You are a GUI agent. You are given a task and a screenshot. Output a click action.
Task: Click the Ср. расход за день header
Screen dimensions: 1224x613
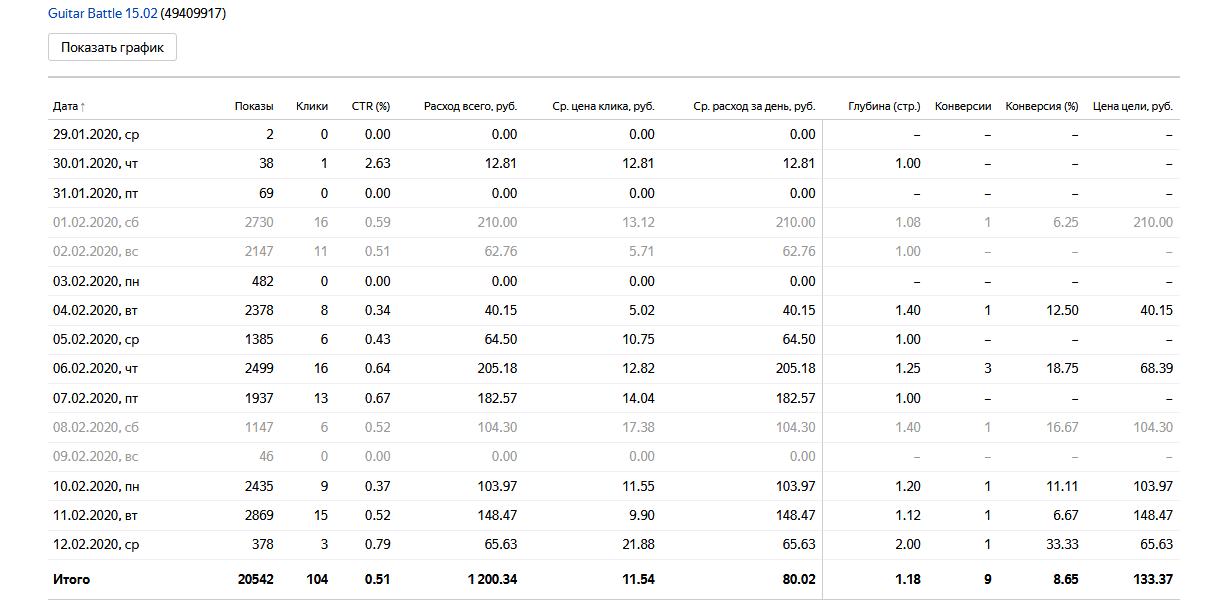click(x=754, y=106)
